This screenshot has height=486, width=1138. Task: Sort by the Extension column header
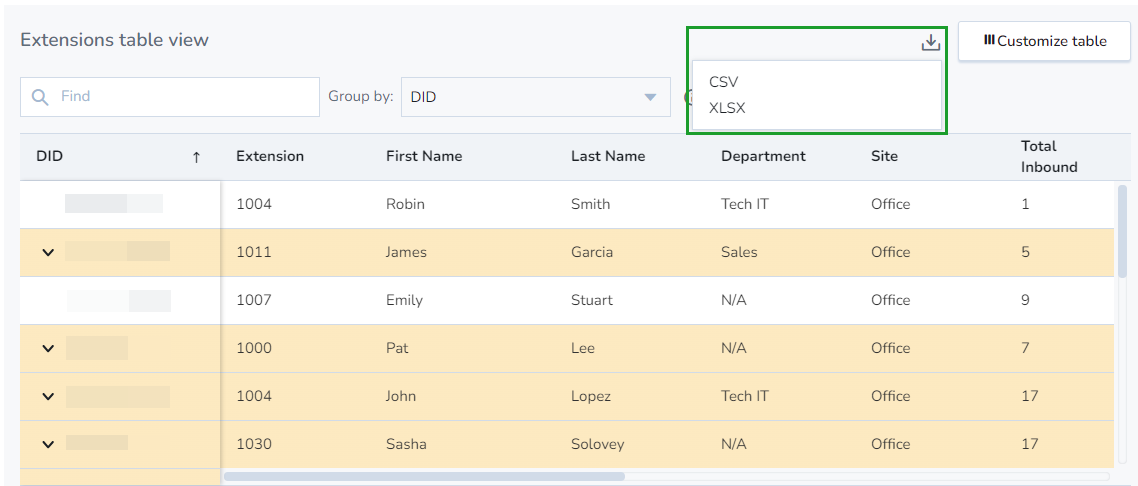270,156
